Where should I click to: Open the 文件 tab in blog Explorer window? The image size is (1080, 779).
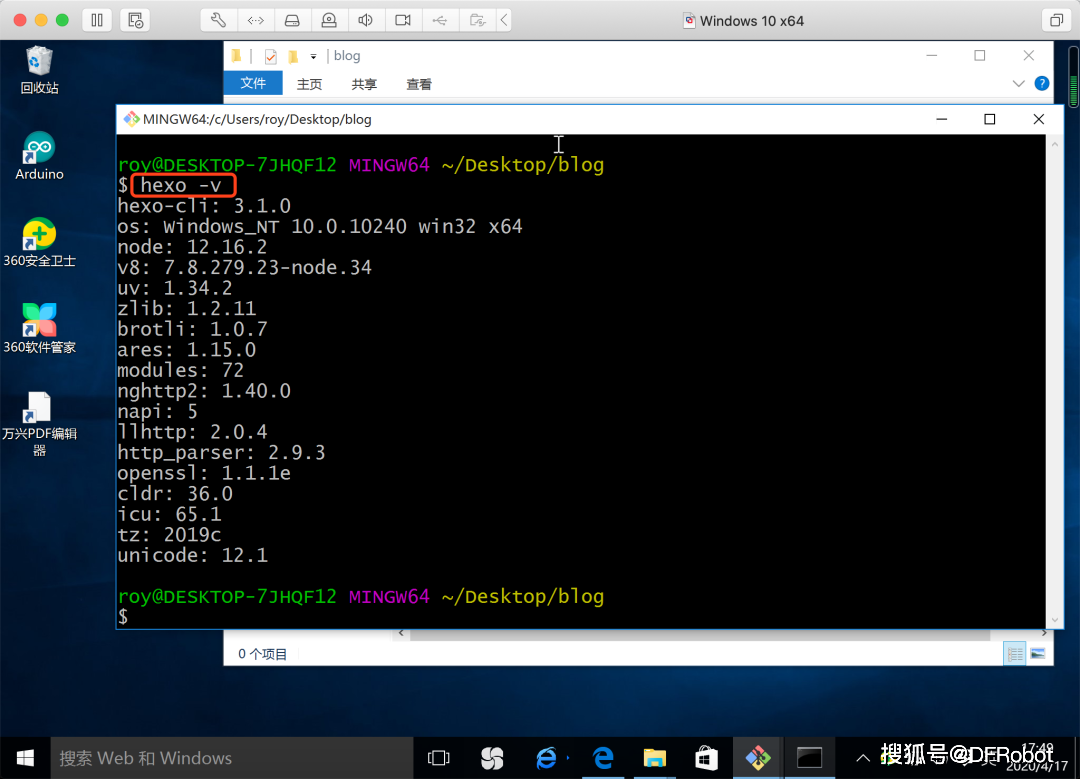tap(253, 83)
